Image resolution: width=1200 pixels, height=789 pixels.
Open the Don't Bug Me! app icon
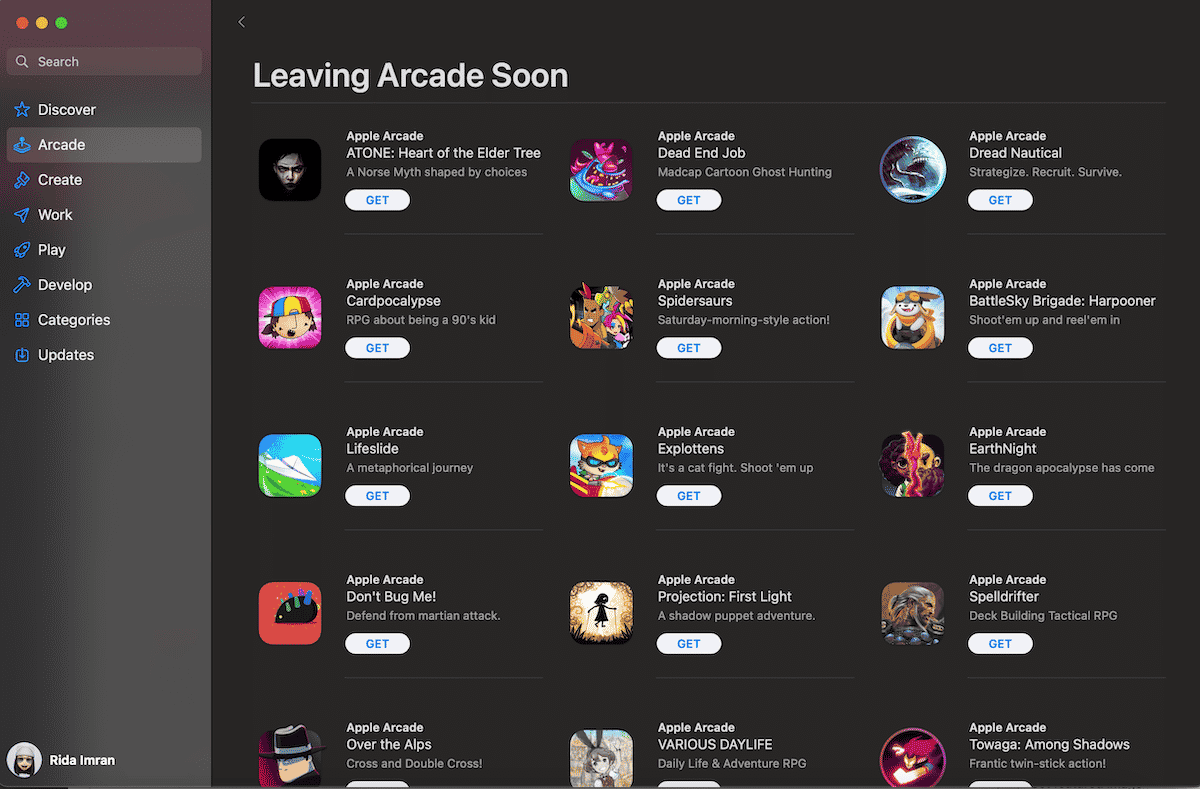290,614
